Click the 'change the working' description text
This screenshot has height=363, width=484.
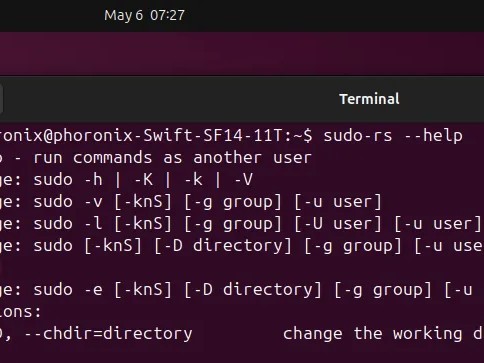pyautogui.click(x=373, y=334)
